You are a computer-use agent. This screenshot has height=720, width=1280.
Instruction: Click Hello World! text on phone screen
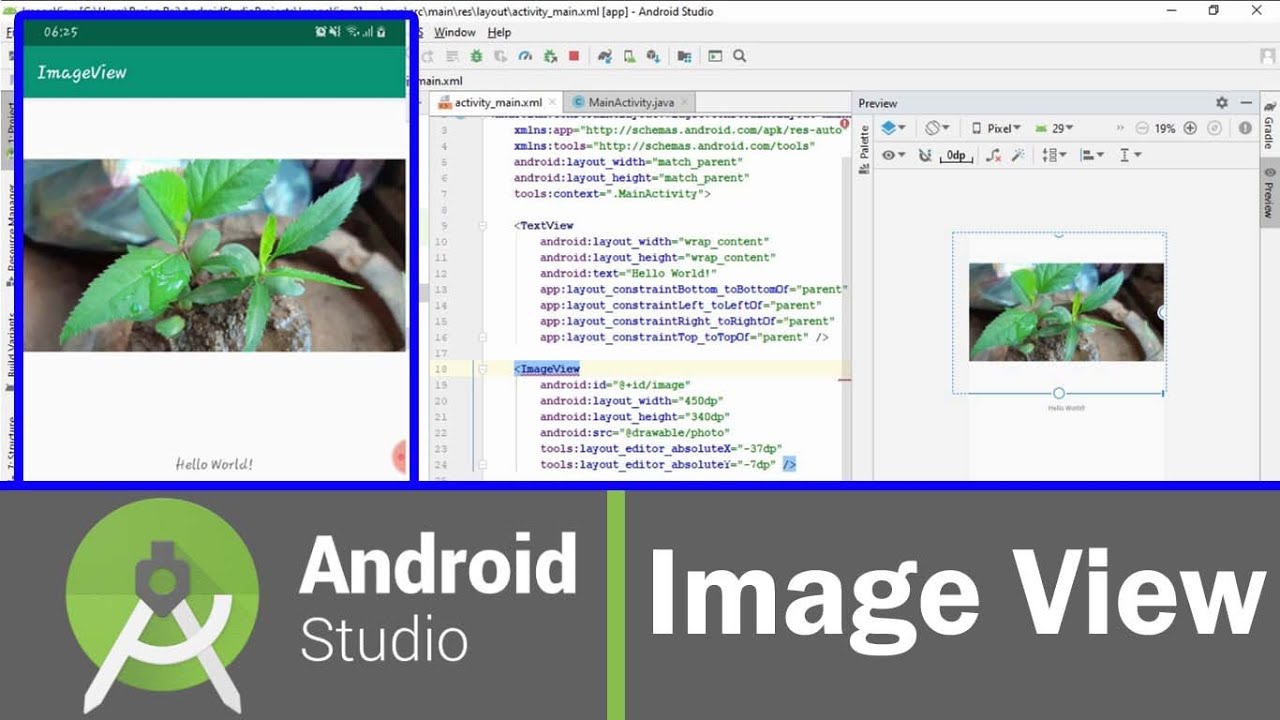coord(214,464)
